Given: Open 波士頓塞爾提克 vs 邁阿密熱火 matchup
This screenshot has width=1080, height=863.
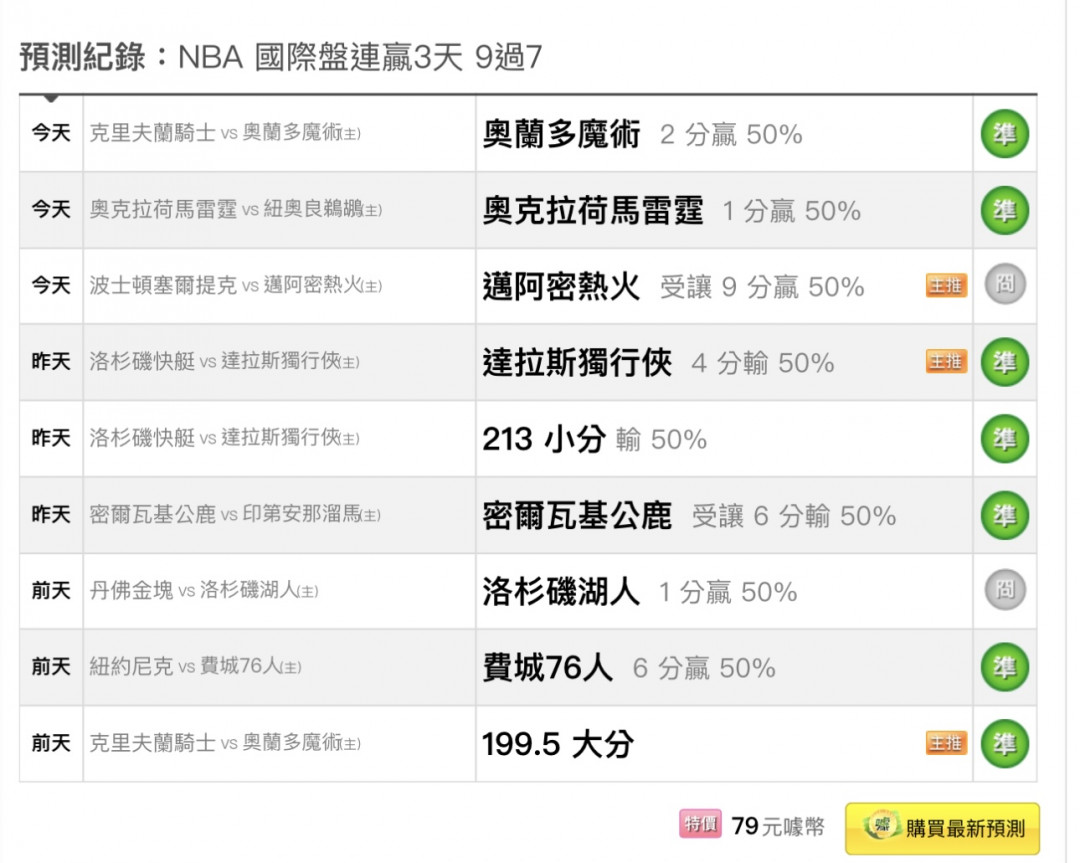Looking at the screenshot, I should point(236,285).
